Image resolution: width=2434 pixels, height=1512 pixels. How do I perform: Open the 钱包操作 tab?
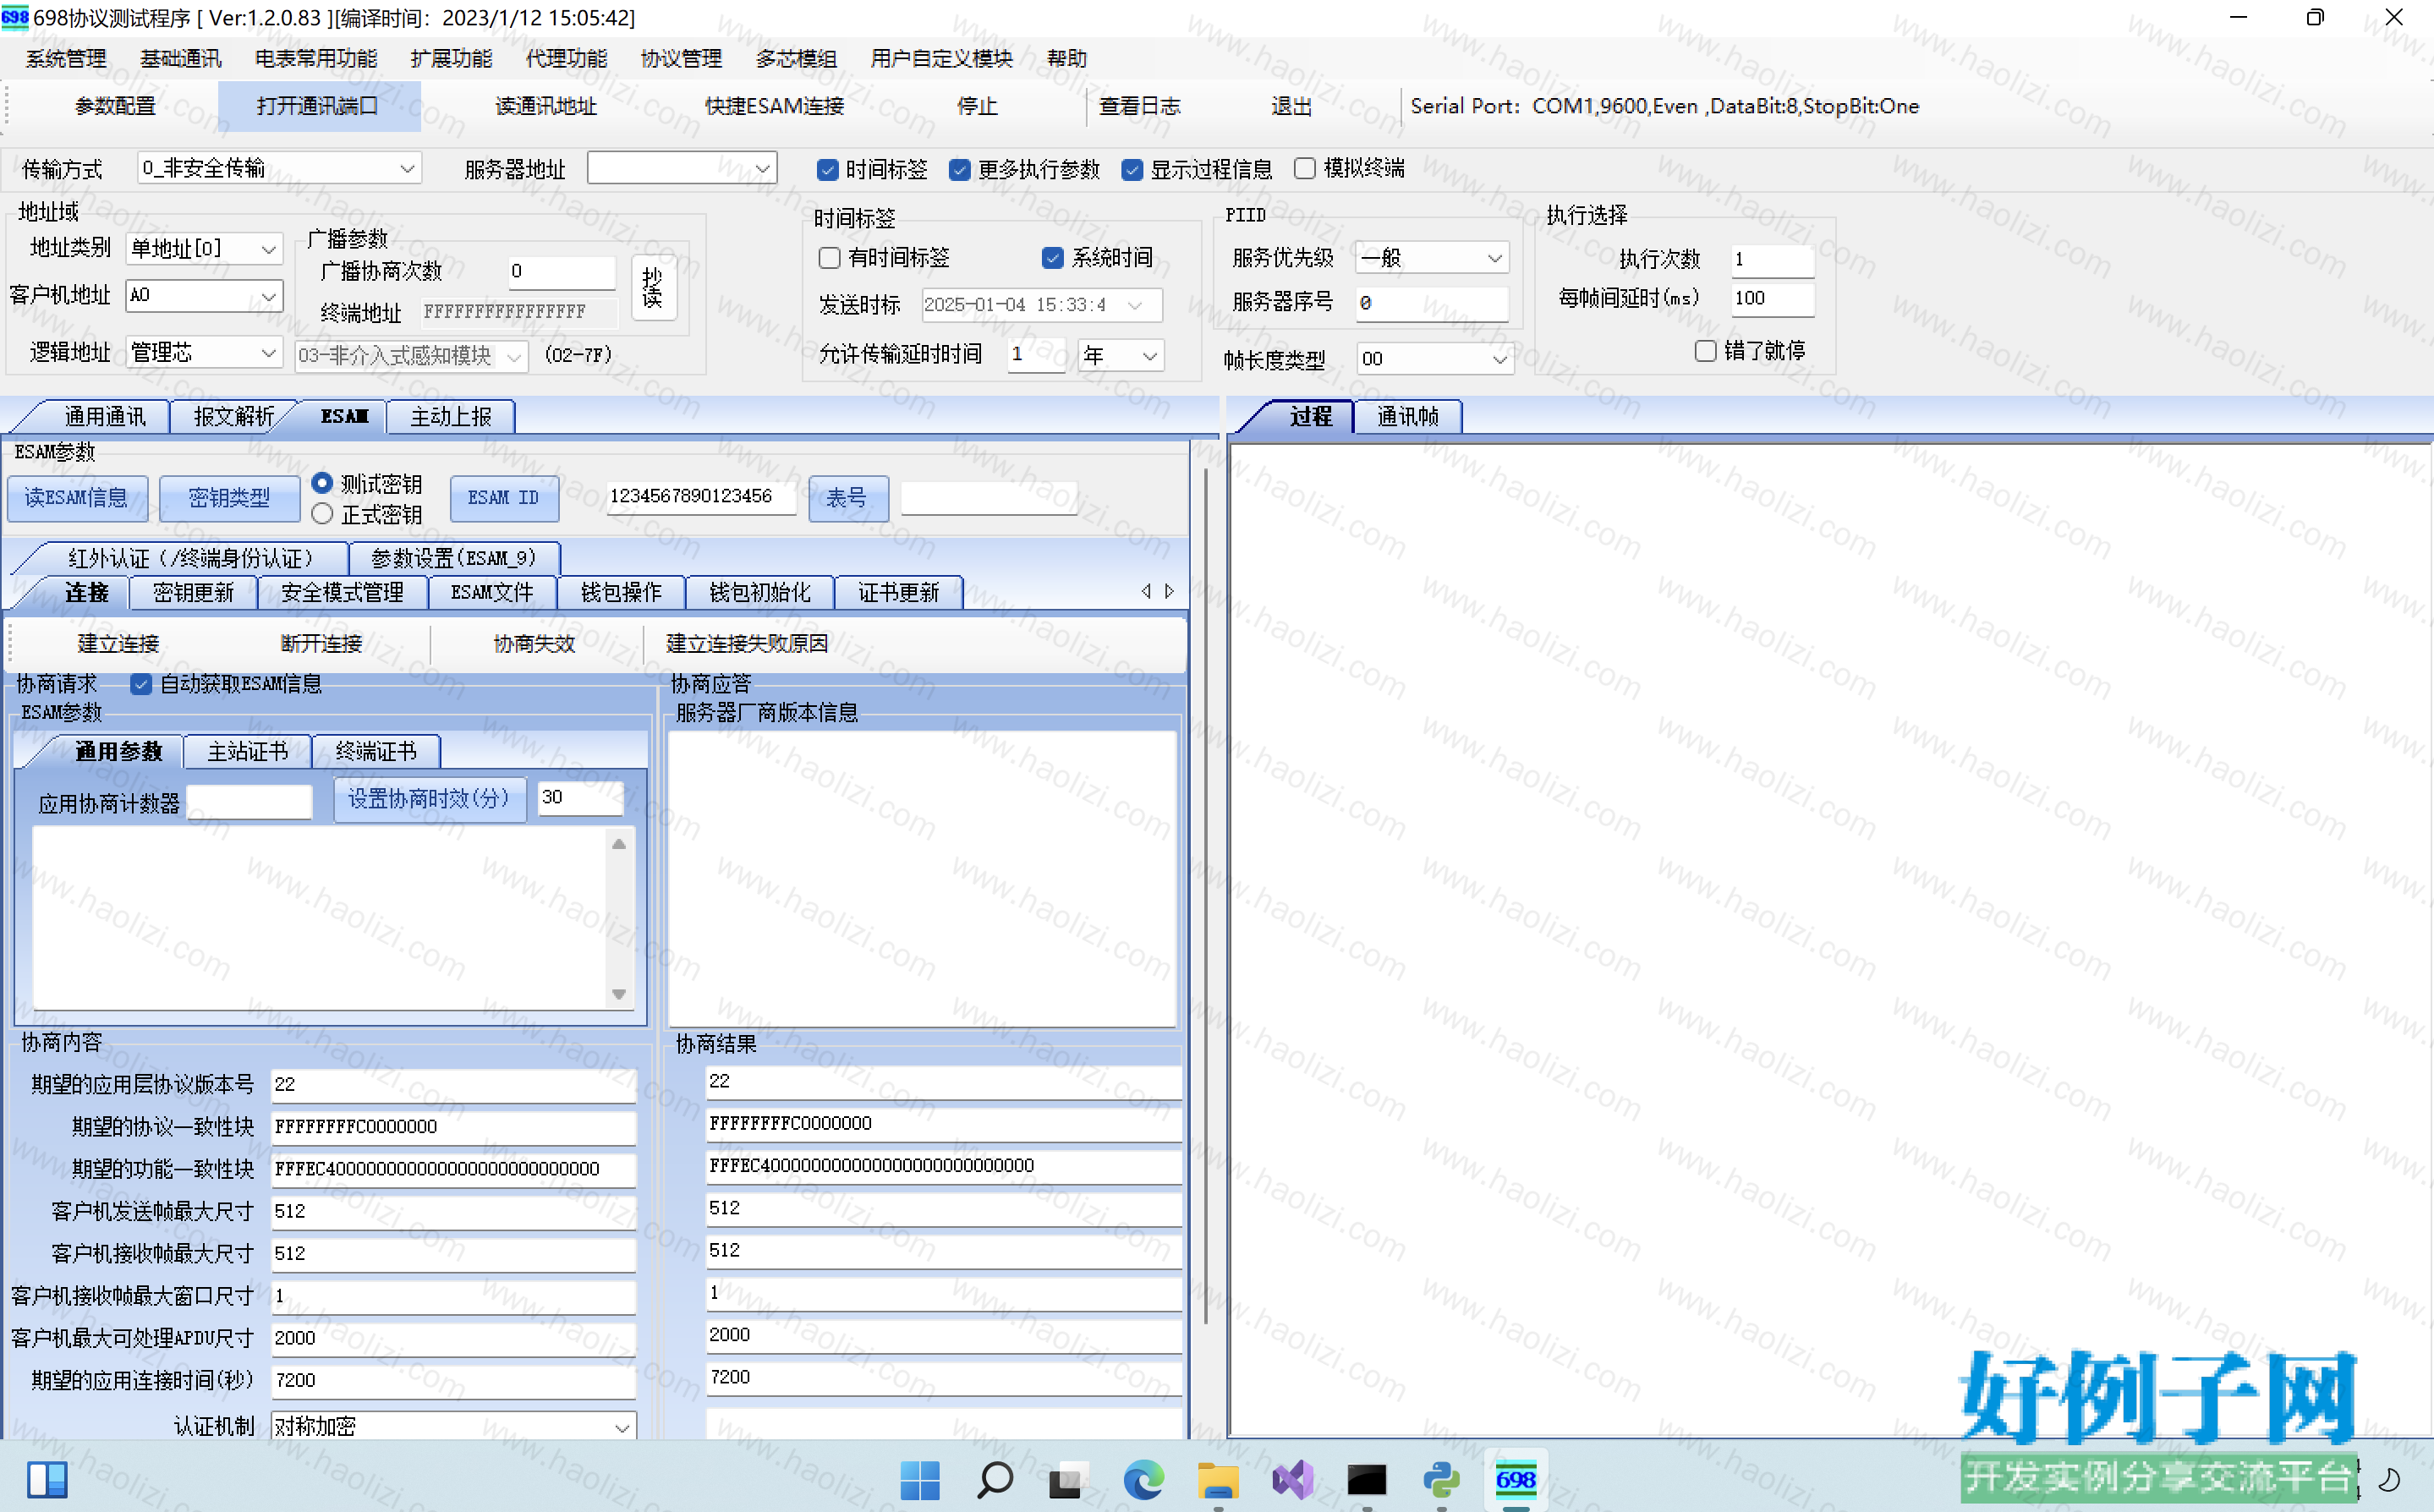coord(621,593)
